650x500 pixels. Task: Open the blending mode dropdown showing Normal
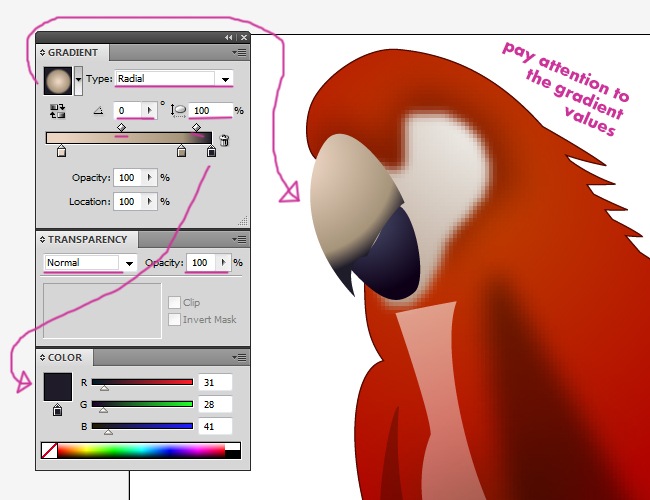coord(90,263)
